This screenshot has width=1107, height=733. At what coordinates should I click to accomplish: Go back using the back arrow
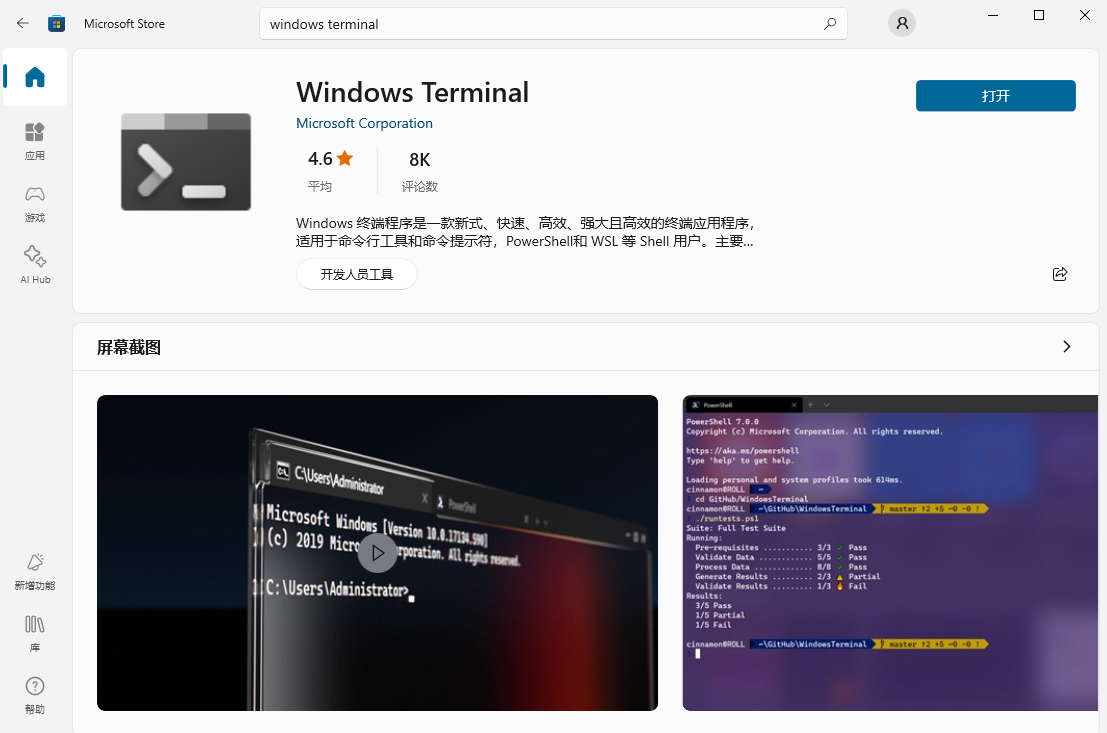coord(22,22)
